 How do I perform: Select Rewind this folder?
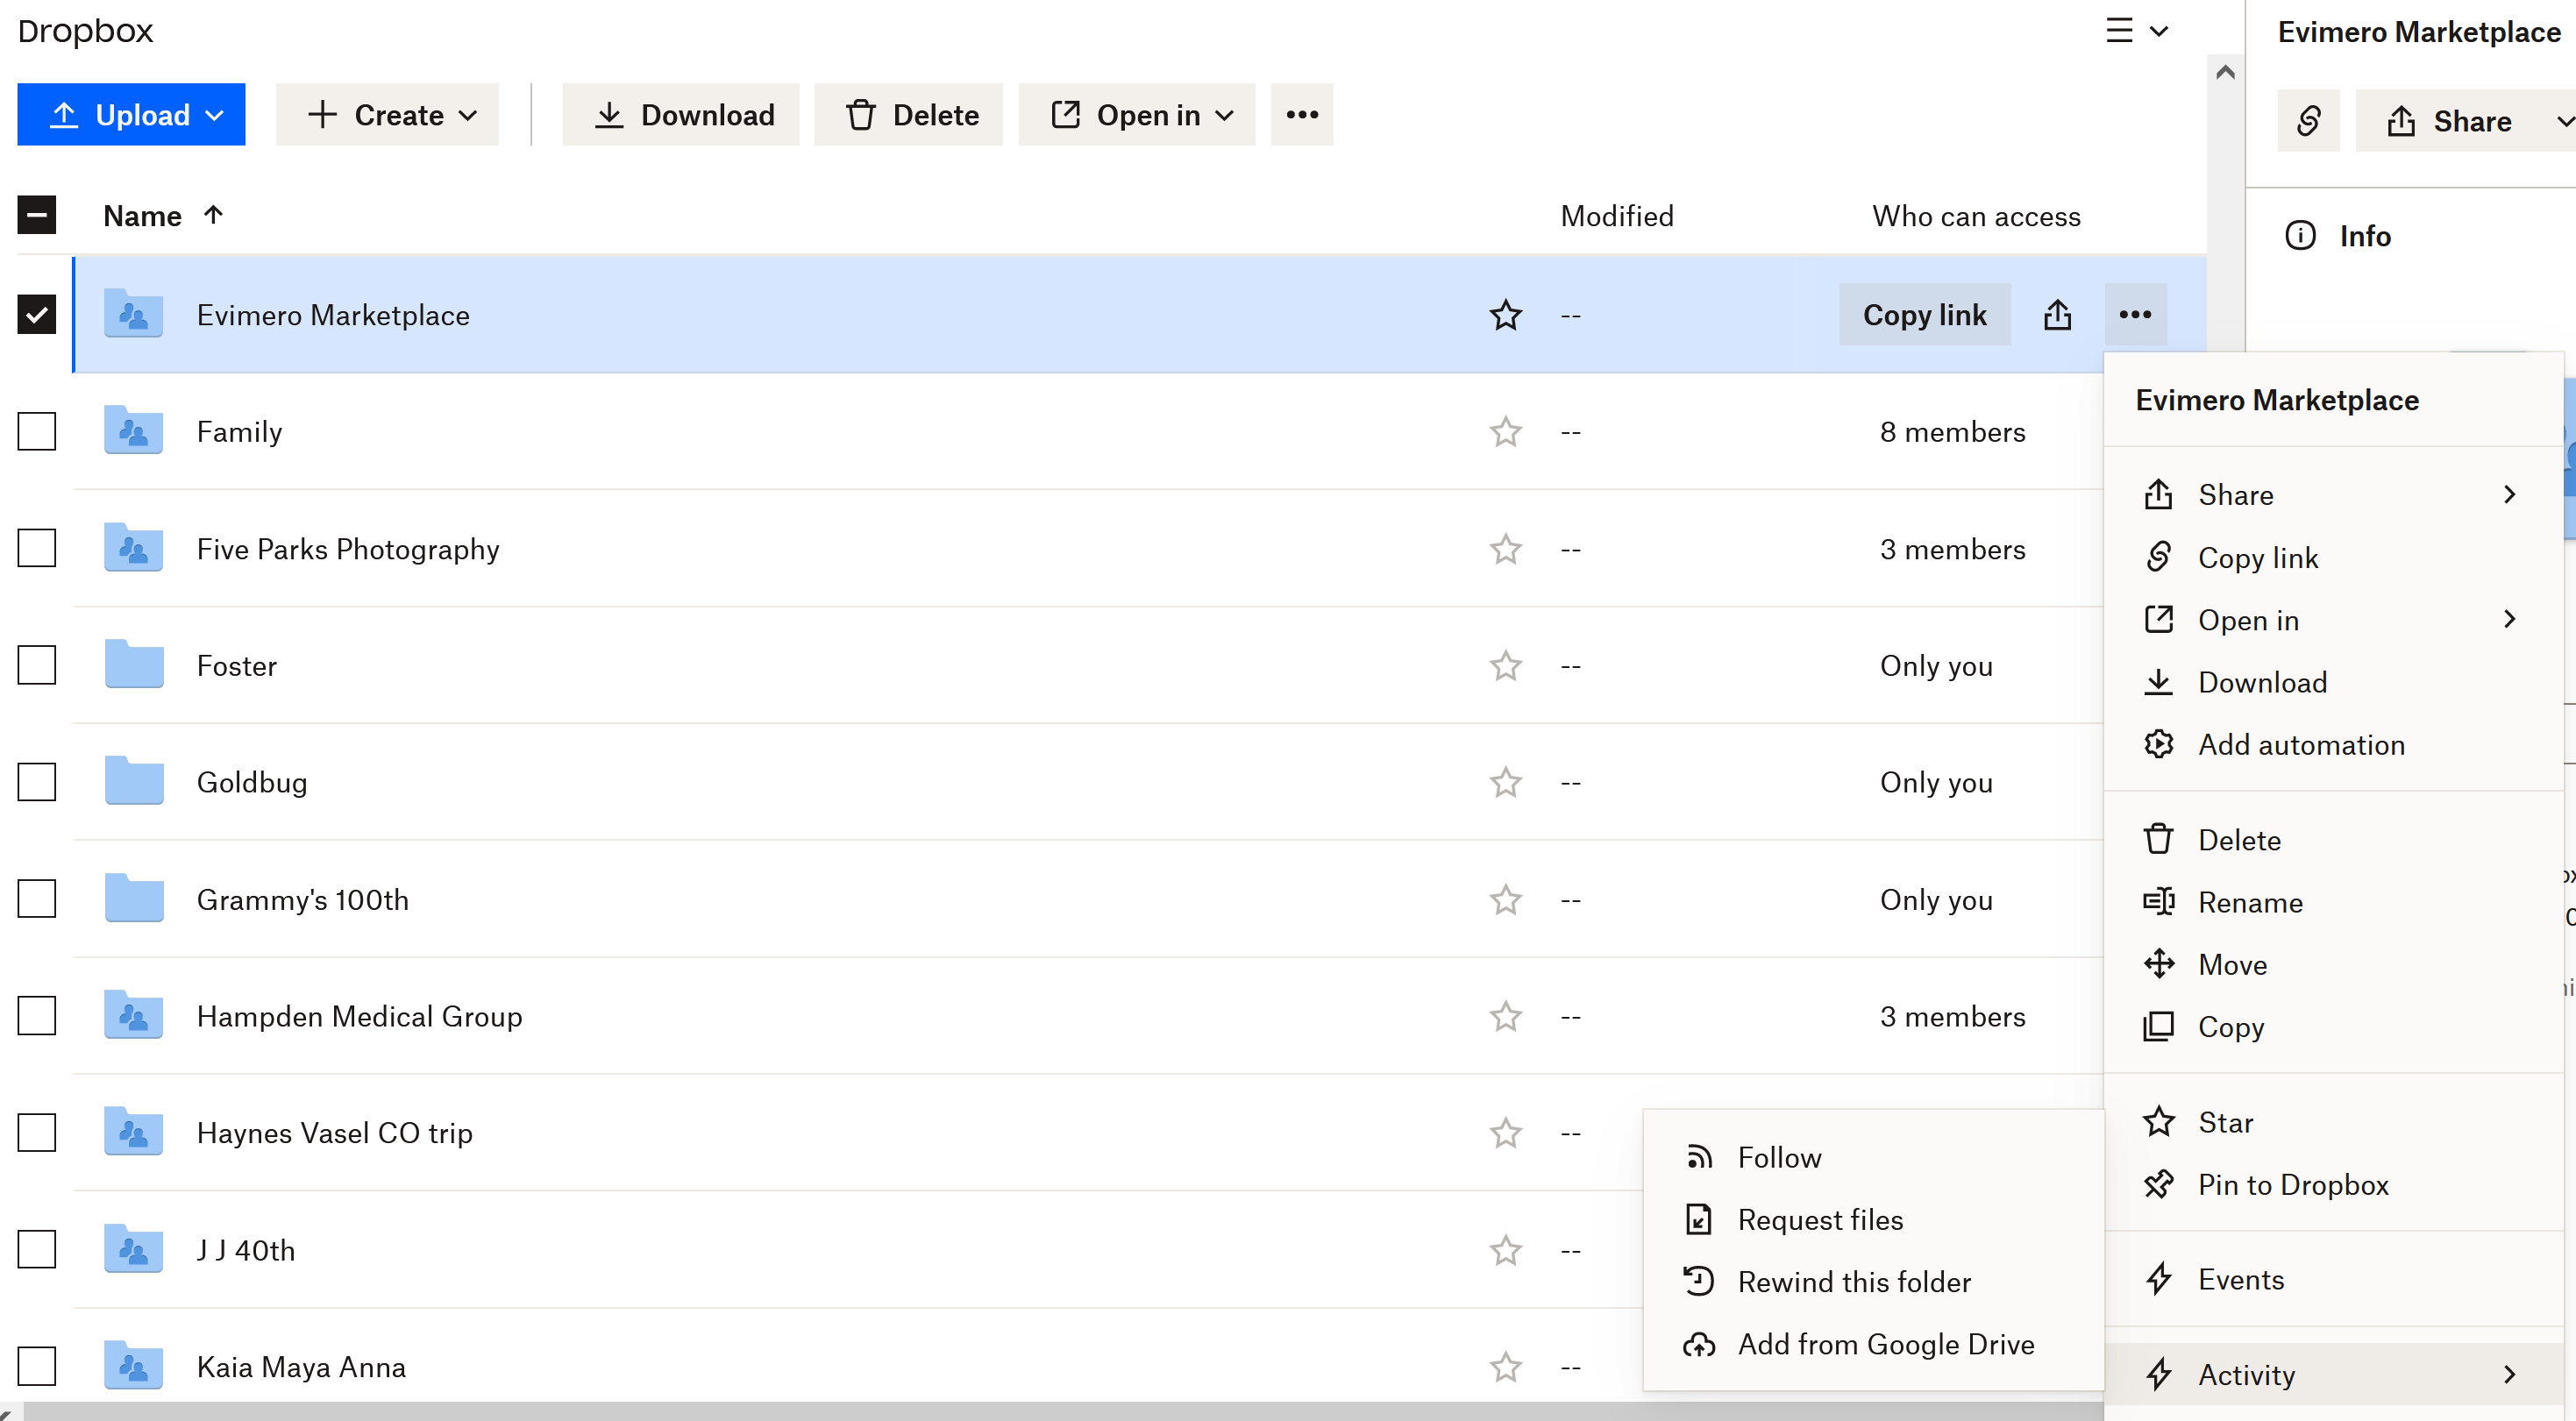click(x=1873, y=1281)
